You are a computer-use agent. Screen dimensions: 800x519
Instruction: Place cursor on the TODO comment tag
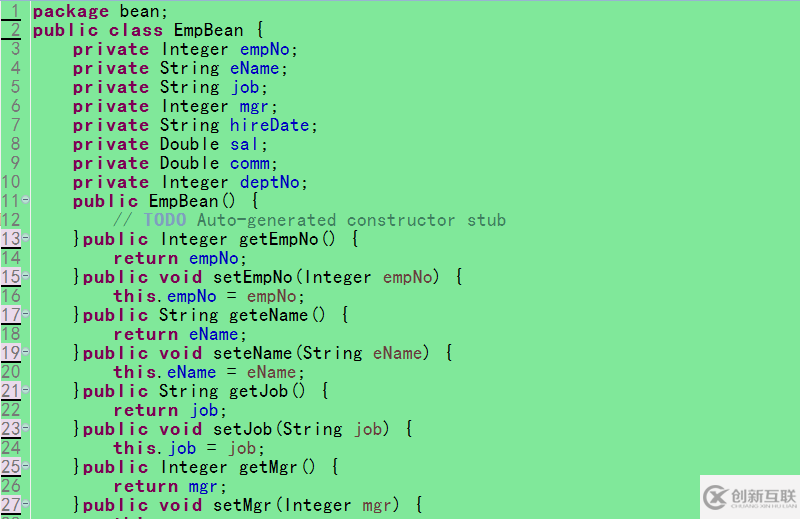(165, 220)
